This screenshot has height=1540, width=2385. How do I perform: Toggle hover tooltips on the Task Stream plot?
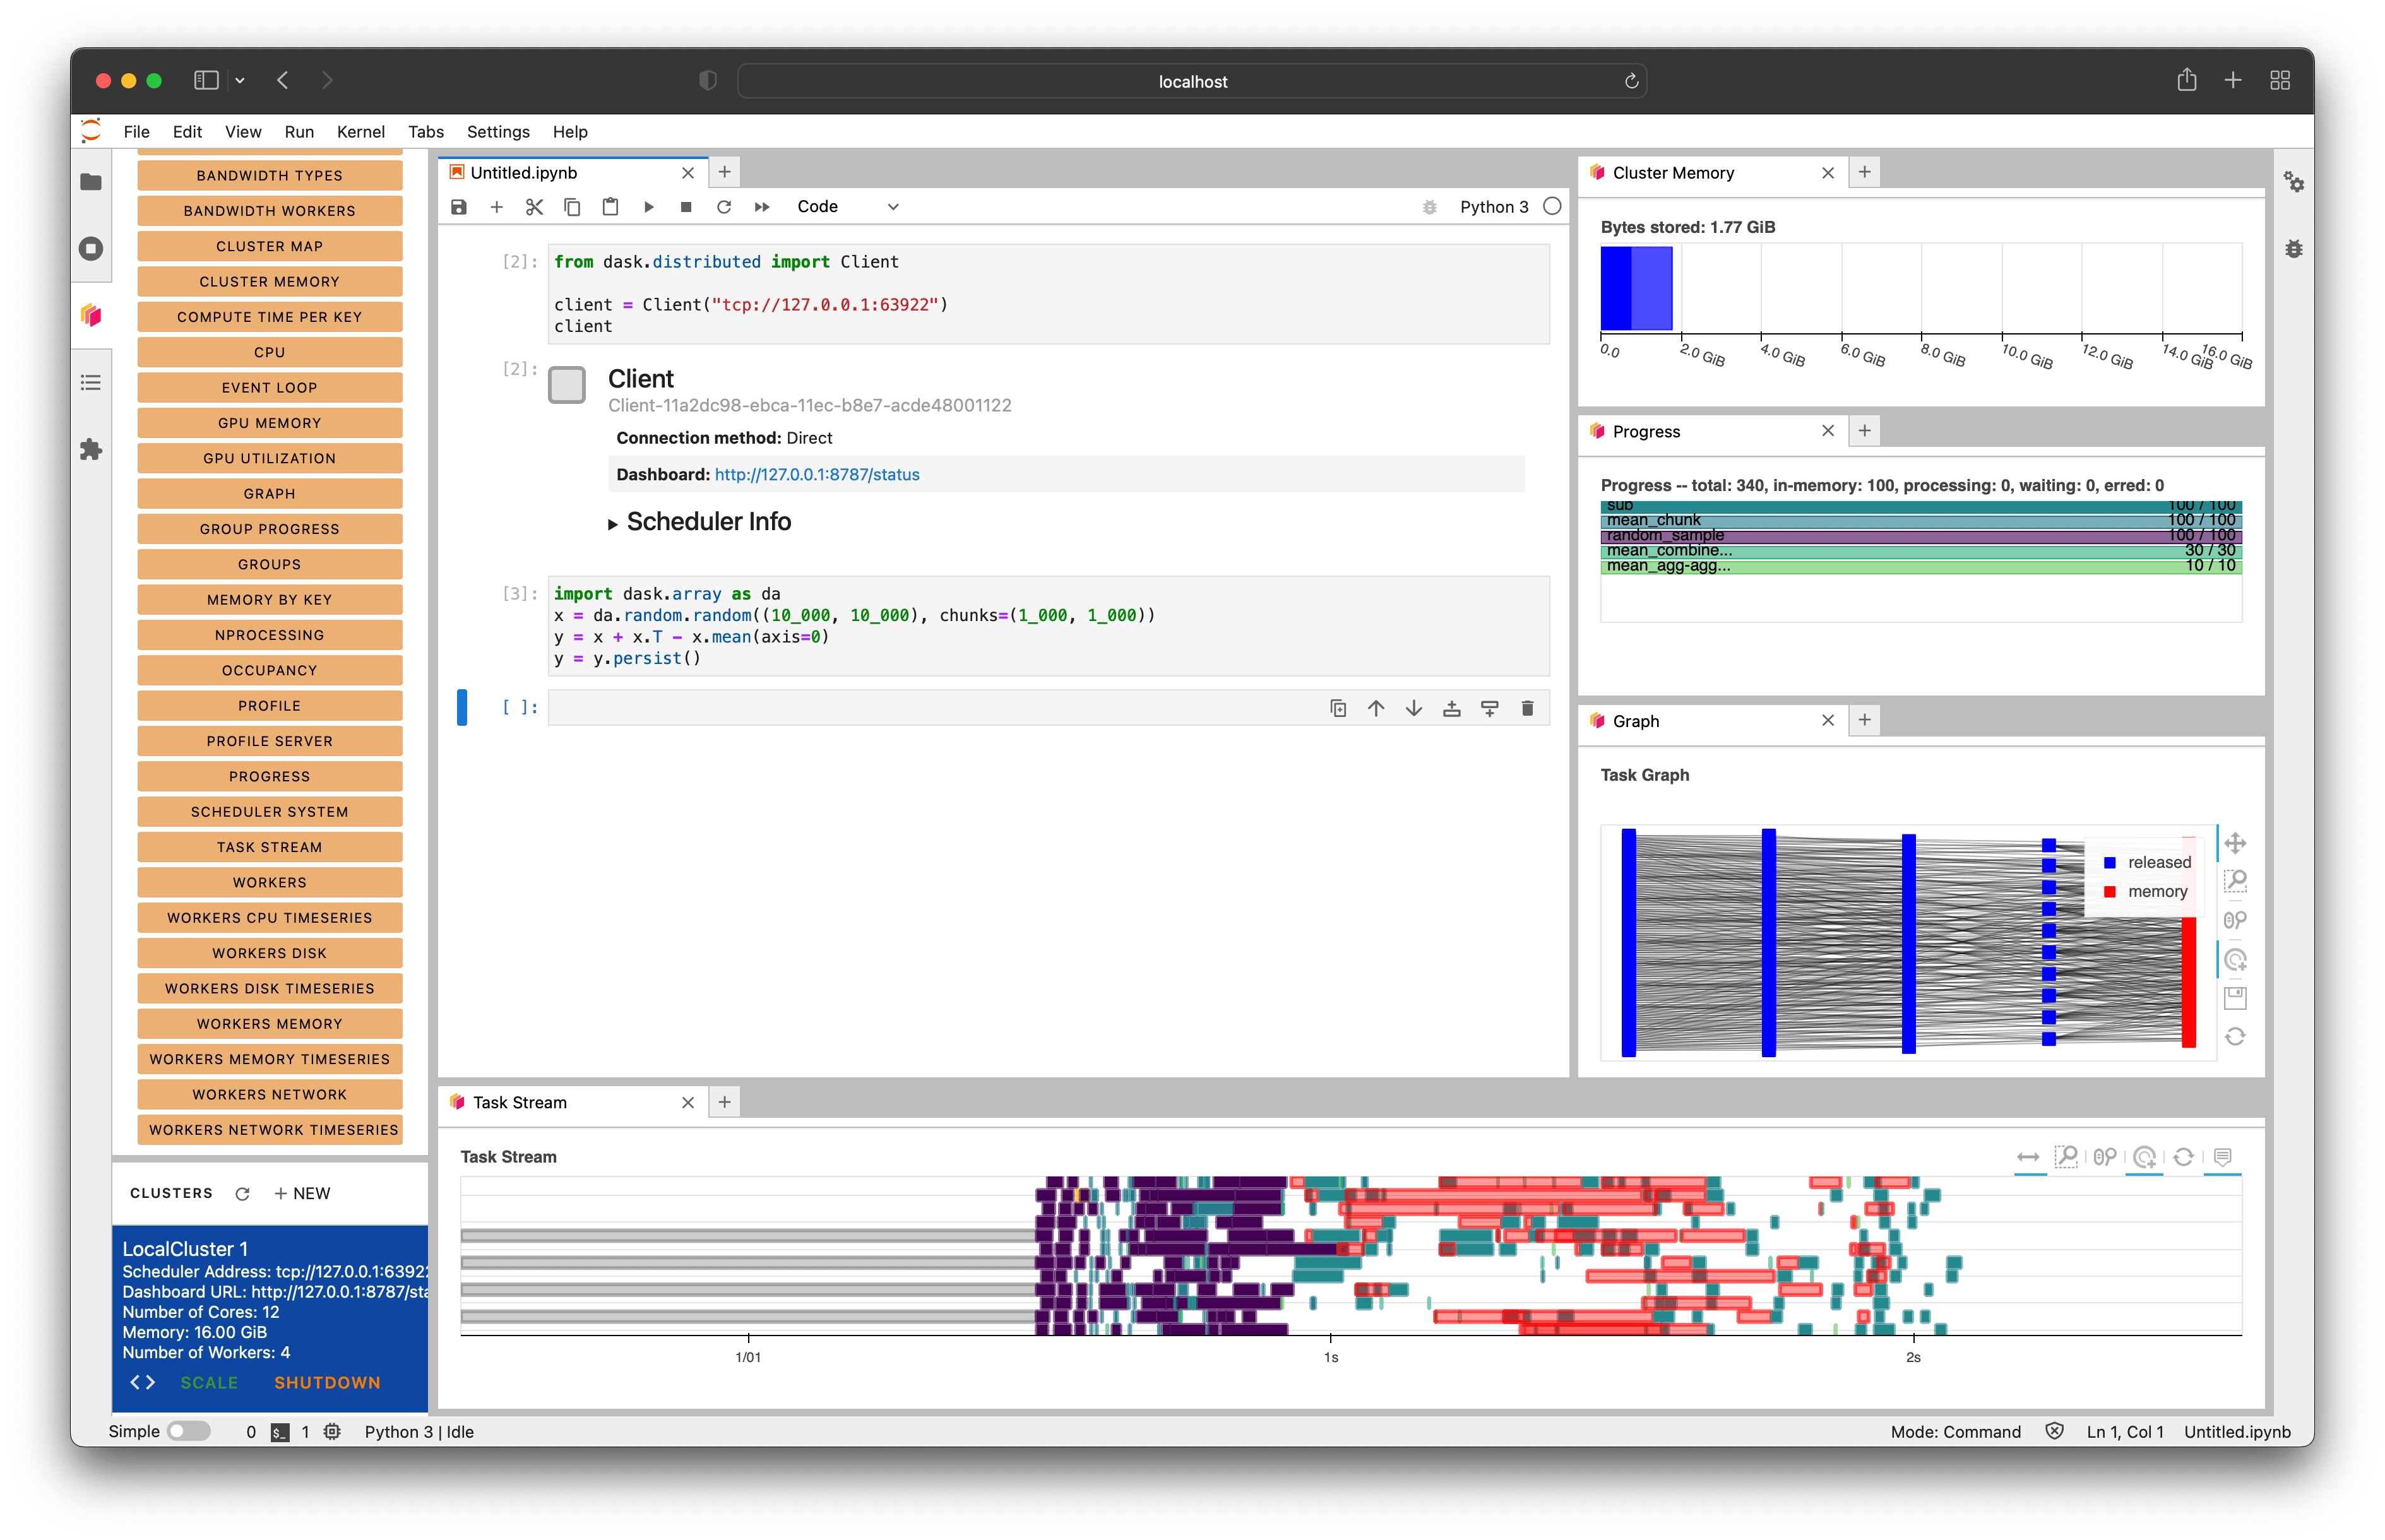pos(2222,1157)
